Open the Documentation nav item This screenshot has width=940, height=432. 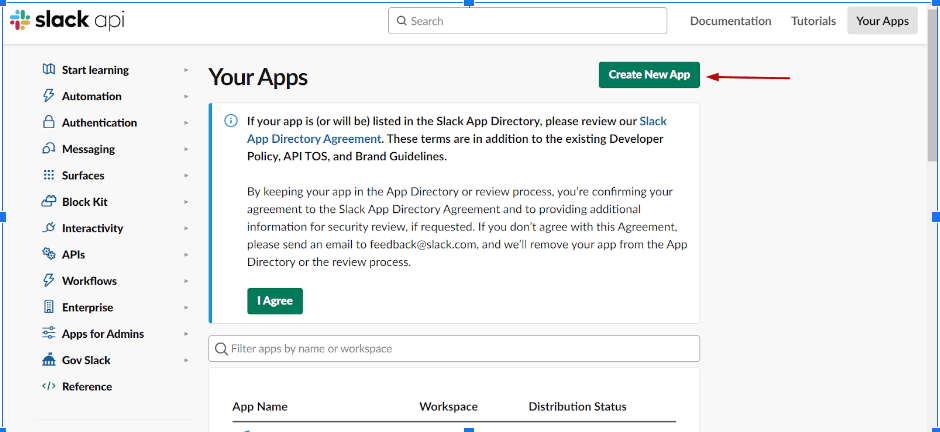pyautogui.click(x=730, y=21)
